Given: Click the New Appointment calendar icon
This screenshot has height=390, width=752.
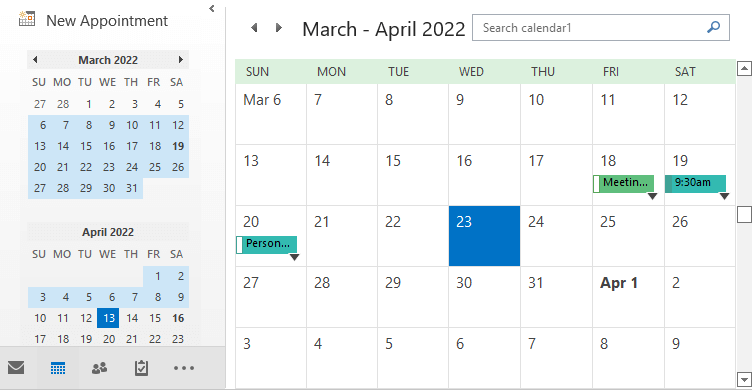Looking at the screenshot, I should [27, 19].
